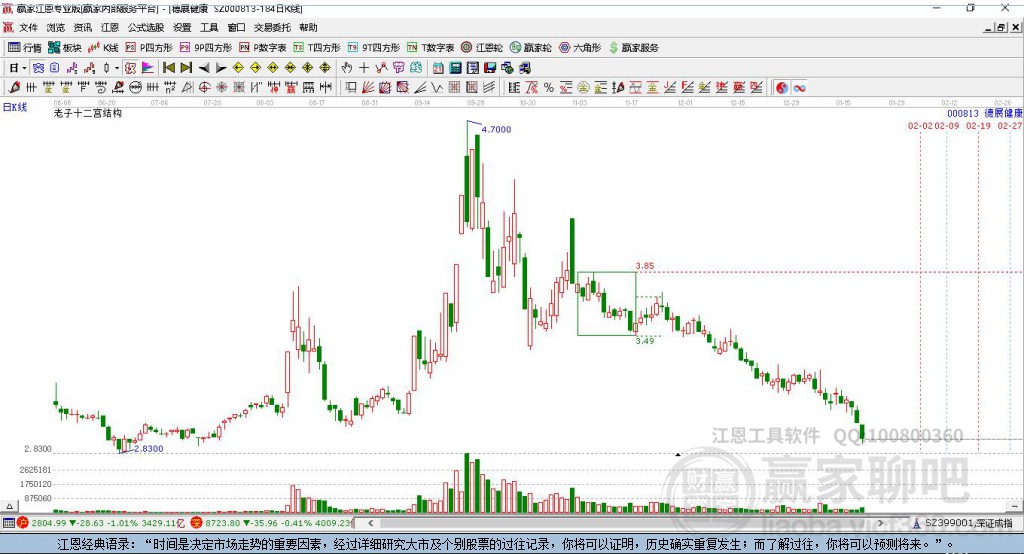Select the rectangle drawing tool
This screenshot has height=554, width=1024.
pos(350,88)
